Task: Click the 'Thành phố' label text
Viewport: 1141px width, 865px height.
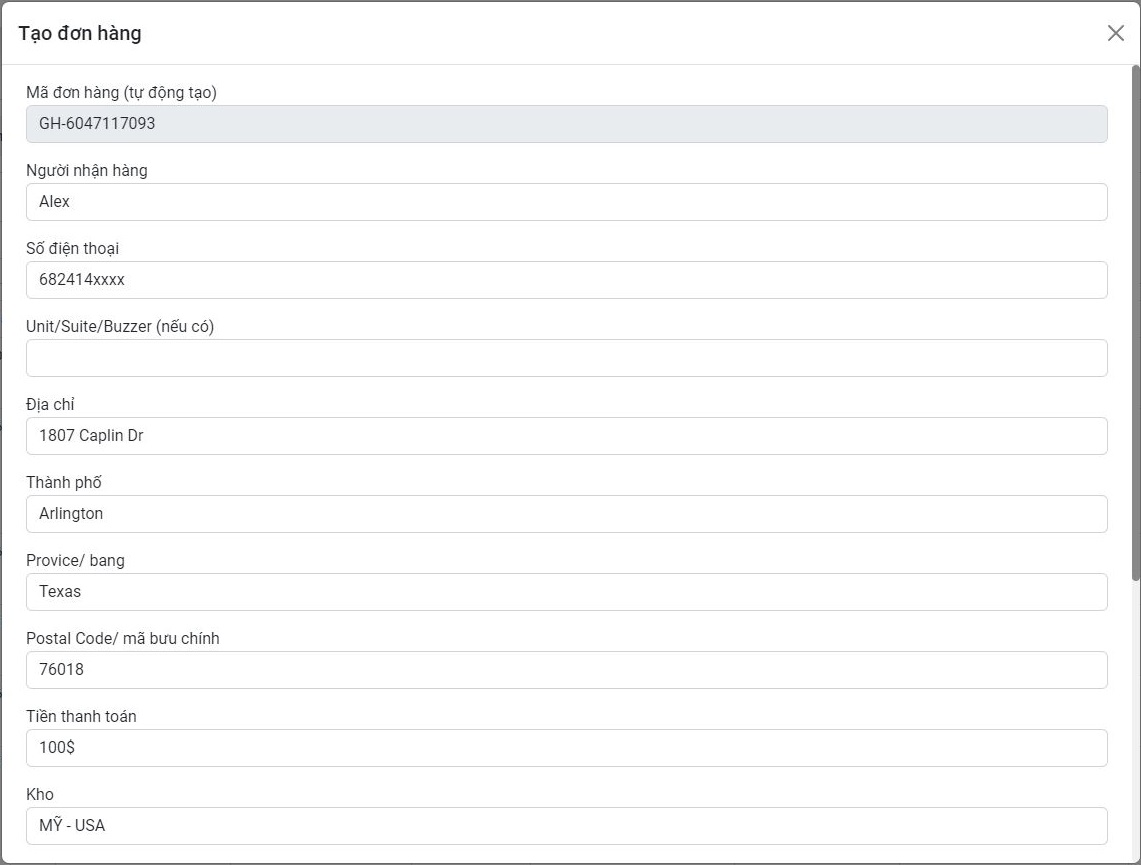Action: [64, 483]
